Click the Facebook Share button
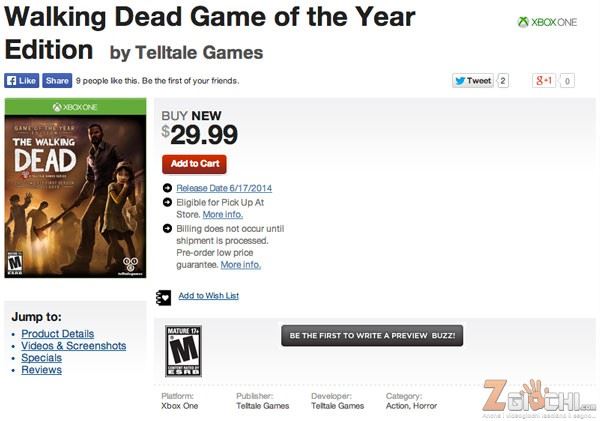This screenshot has height=421, width=600. click(x=57, y=80)
